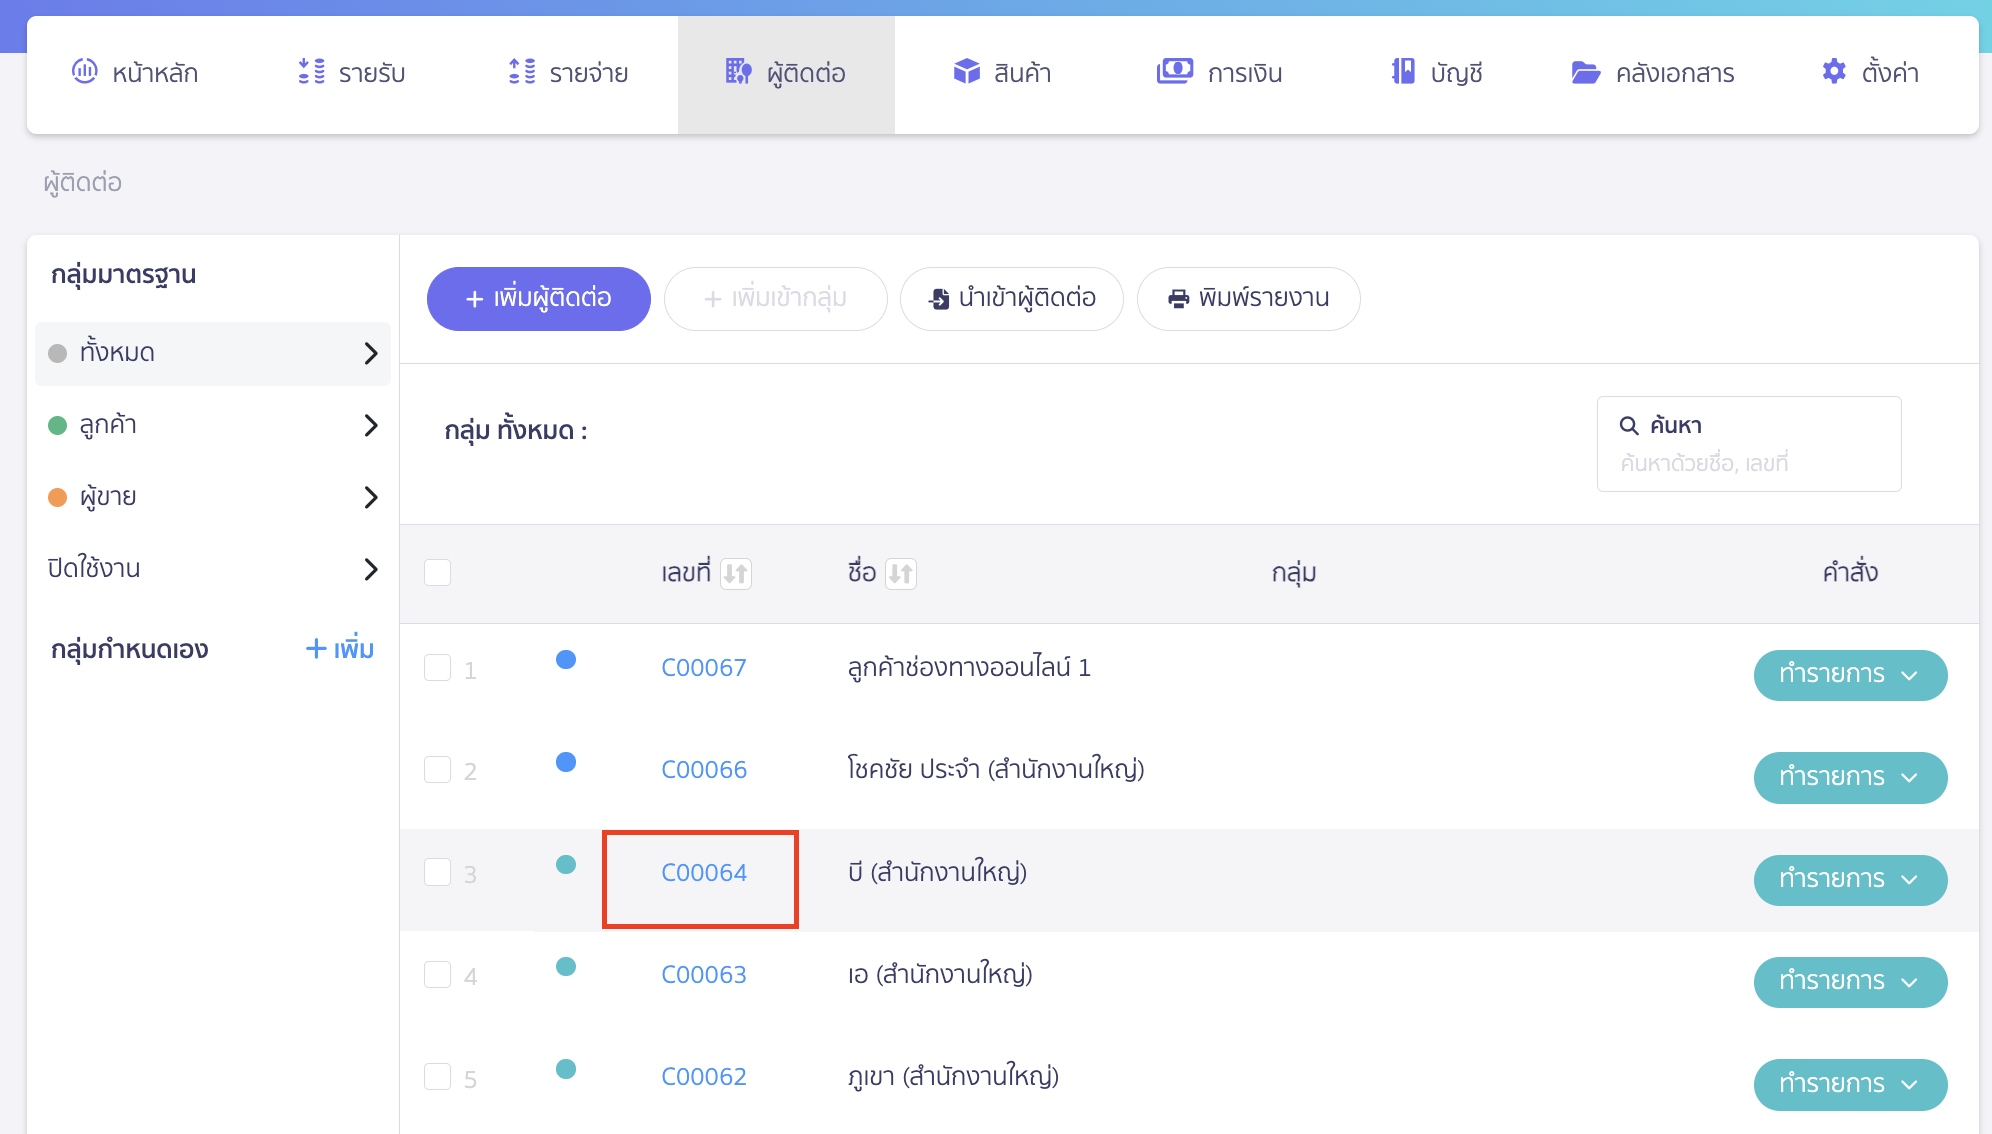Switch to the รายจ่าย expenses tab
The height and width of the screenshot is (1134, 1992).
[568, 72]
